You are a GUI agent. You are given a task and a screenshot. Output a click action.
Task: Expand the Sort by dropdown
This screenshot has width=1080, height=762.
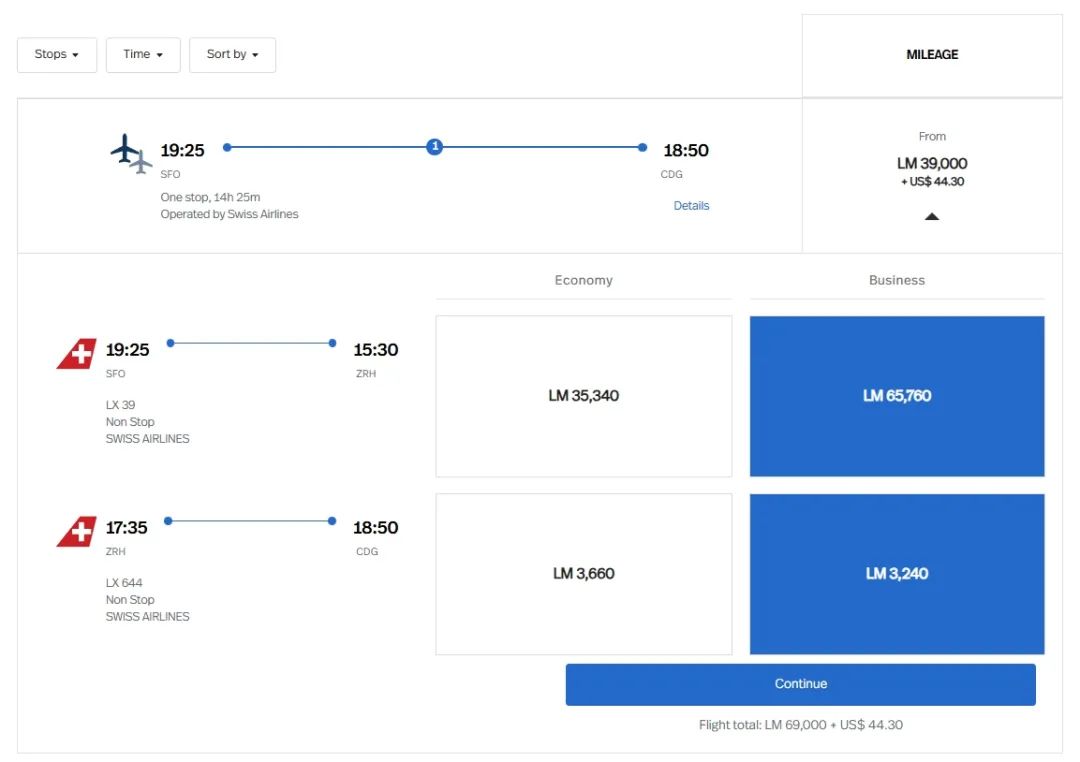click(232, 55)
